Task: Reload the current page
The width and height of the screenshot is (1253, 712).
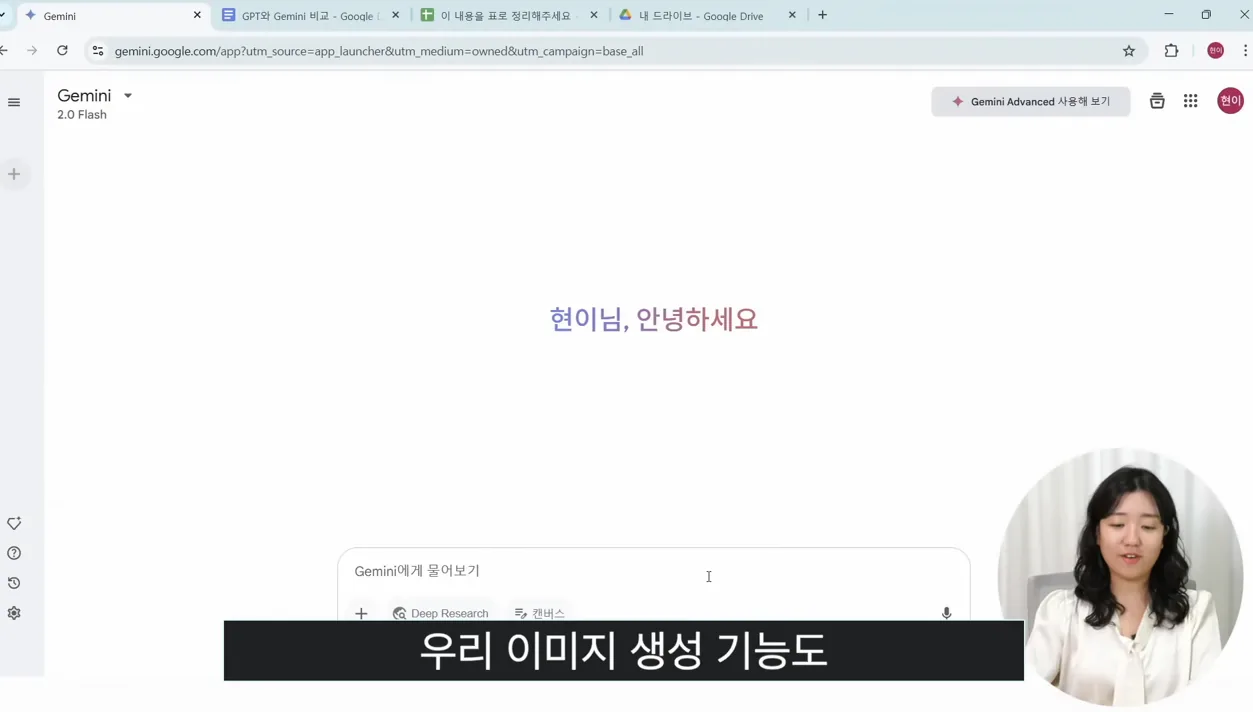Action: coord(62,51)
